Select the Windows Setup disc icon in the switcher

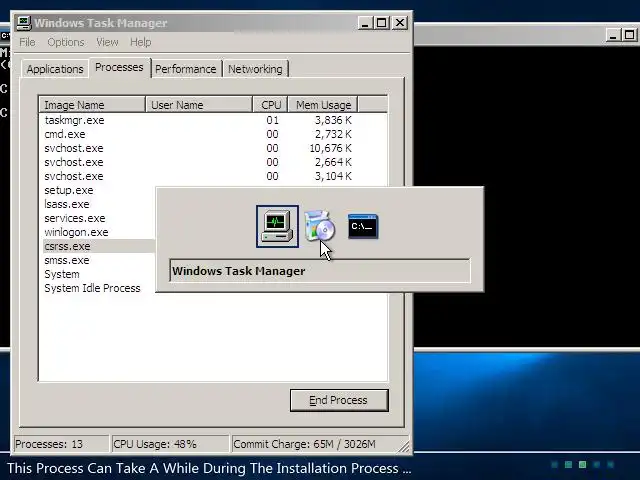320,226
